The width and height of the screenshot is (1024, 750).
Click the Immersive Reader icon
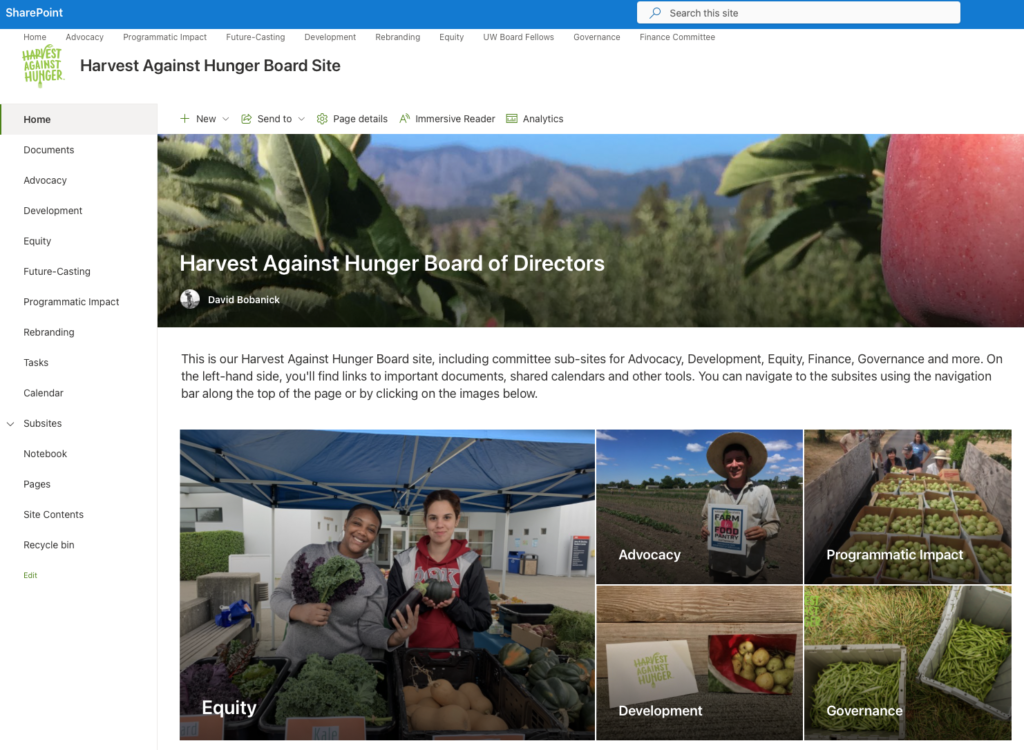(x=405, y=119)
